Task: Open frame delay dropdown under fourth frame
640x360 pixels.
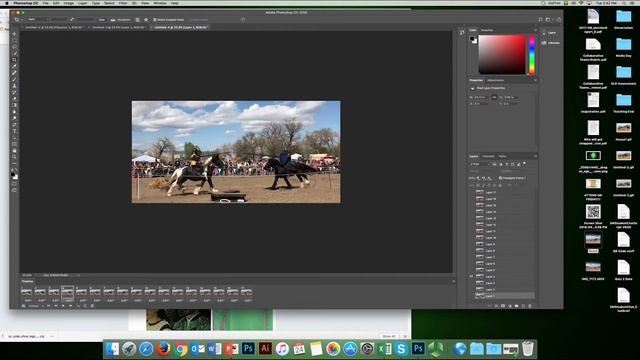Action: pyautogui.click(x=69, y=301)
